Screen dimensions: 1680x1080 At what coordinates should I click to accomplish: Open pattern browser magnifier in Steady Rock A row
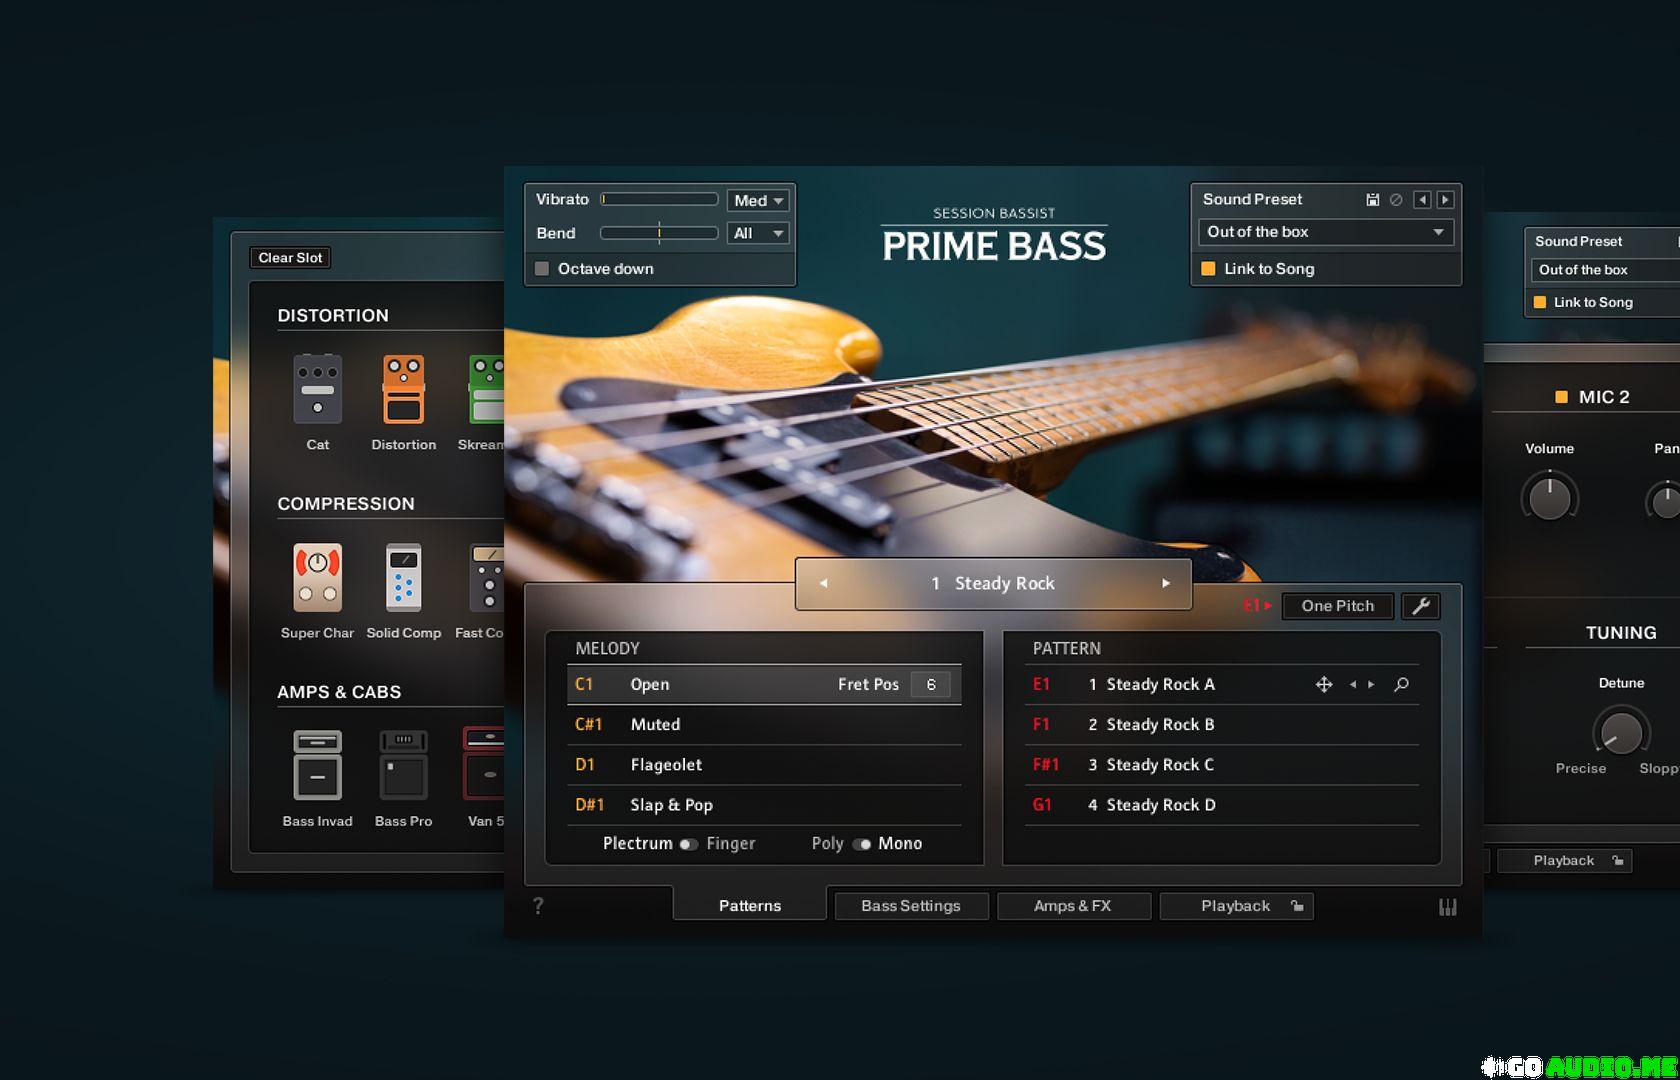pos(1402,685)
